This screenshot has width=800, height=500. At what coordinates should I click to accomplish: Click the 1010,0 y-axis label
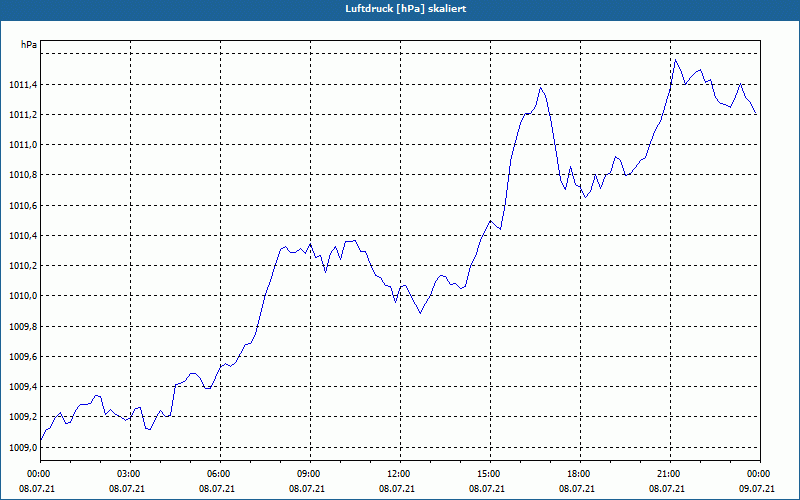[23, 296]
